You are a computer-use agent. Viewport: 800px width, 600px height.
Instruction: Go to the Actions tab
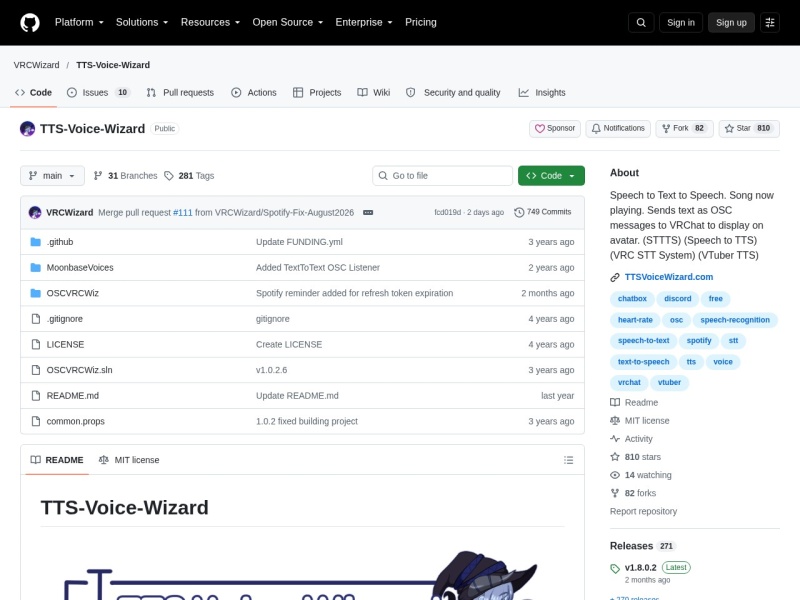pyautogui.click(x=254, y=92)
